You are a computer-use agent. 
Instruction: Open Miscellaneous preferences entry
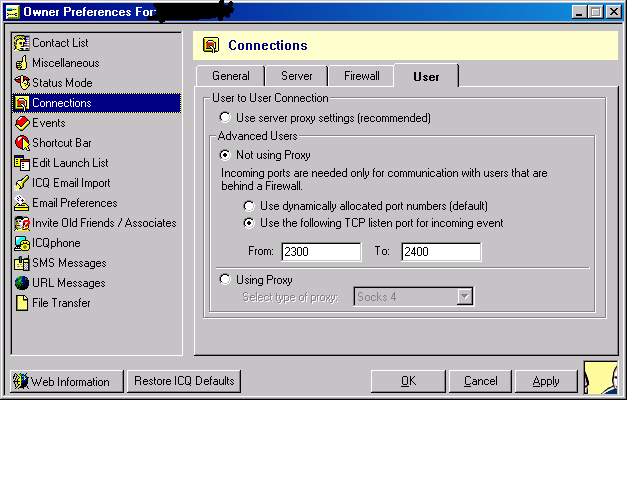(66, 63)
